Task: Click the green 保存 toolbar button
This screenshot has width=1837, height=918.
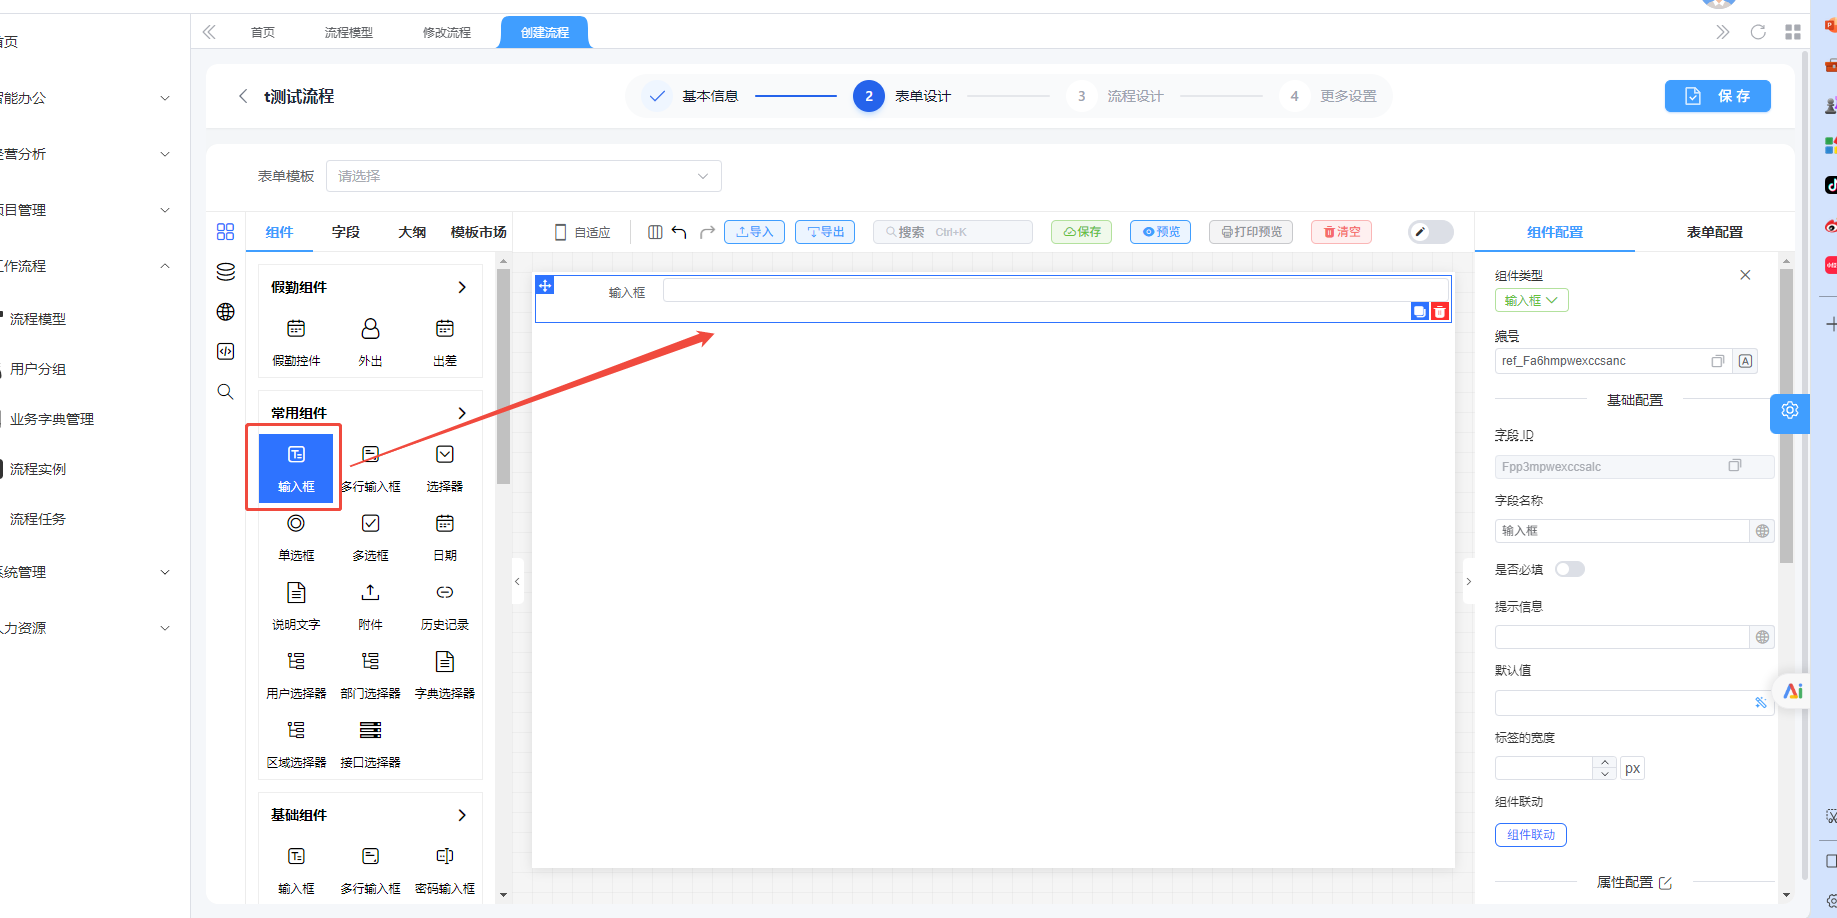Action: click(1082, 232)
